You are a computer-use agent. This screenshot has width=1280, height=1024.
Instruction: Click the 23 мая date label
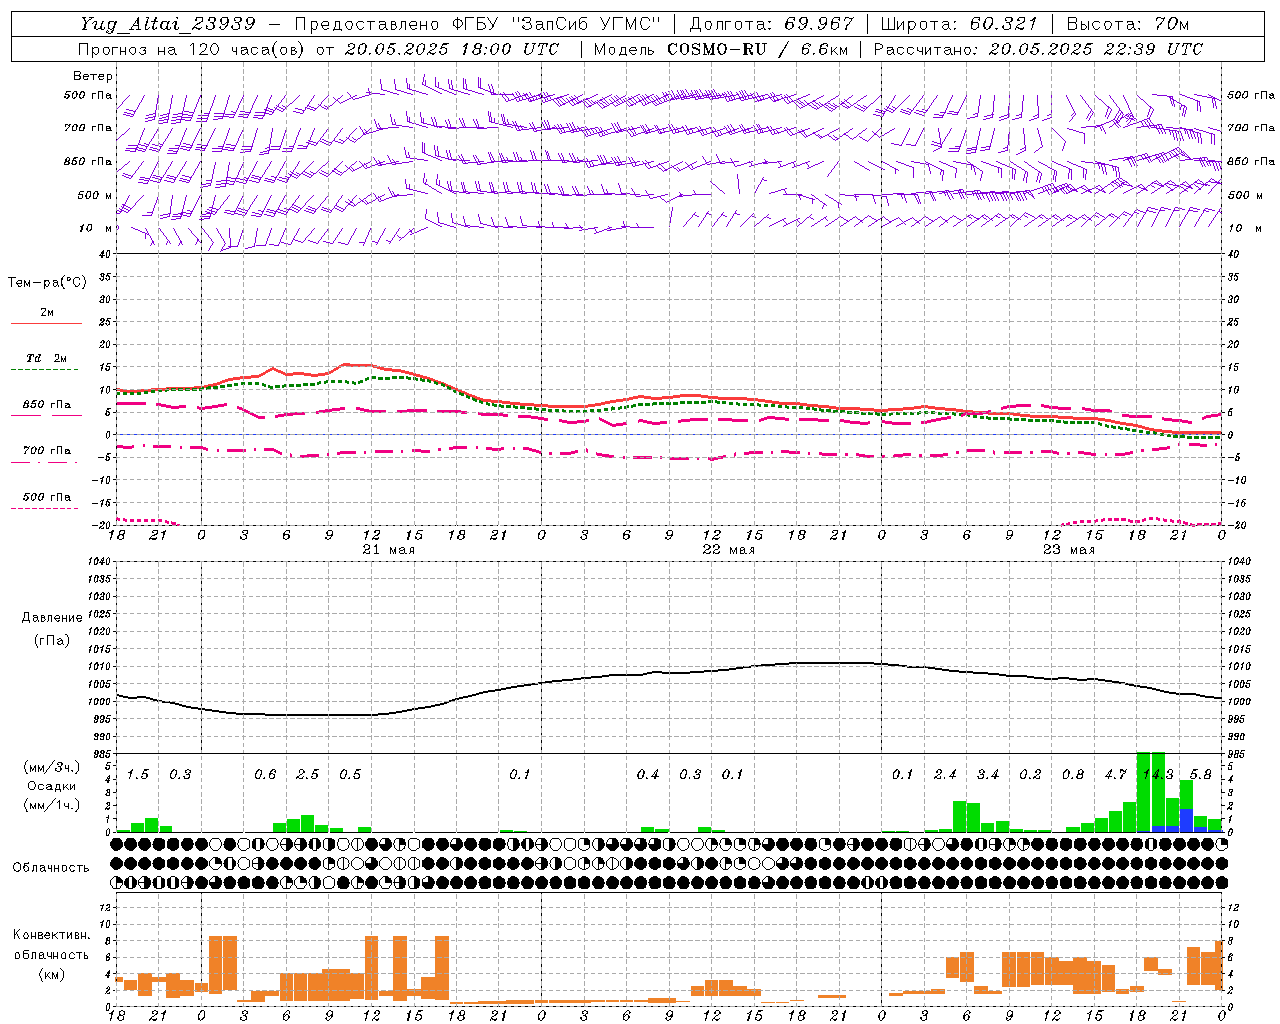[1068, 549]
